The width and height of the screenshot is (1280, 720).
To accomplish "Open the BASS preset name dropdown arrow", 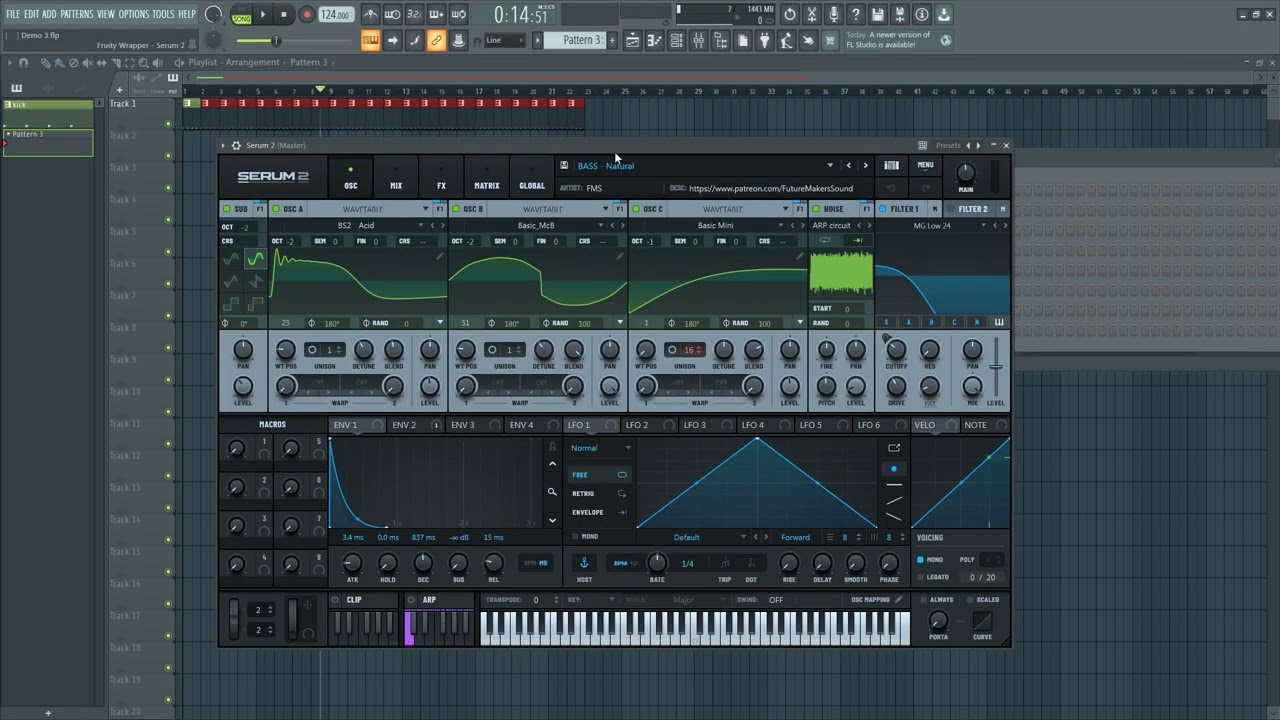I will [829, 166].
